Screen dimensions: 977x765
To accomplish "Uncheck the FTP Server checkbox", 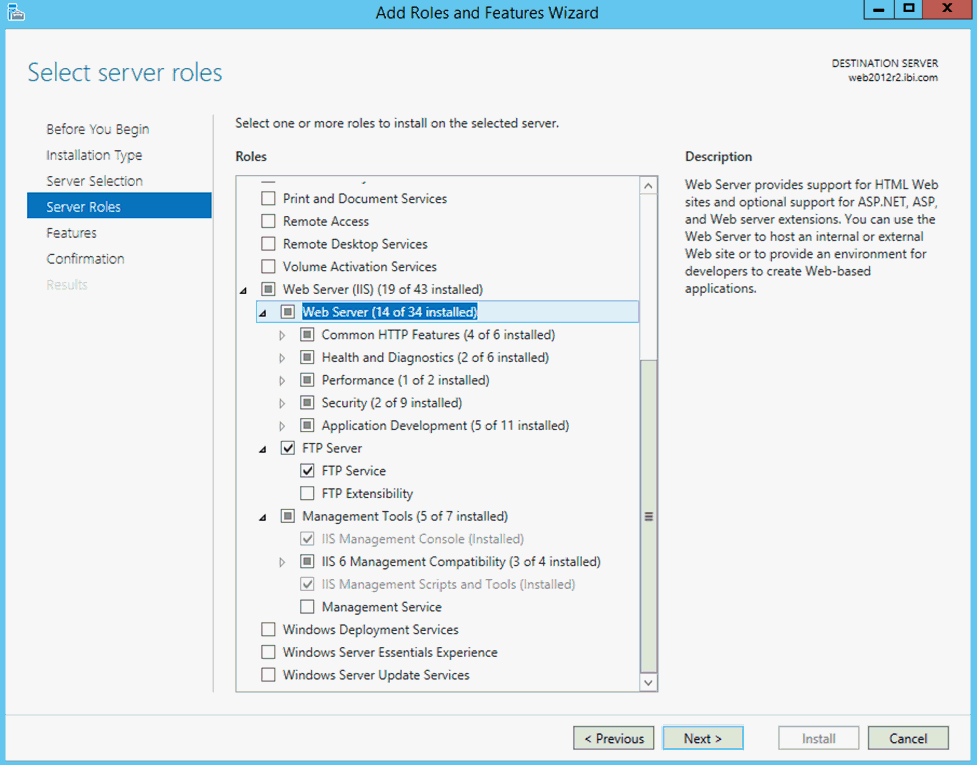I will click(287, 448).
